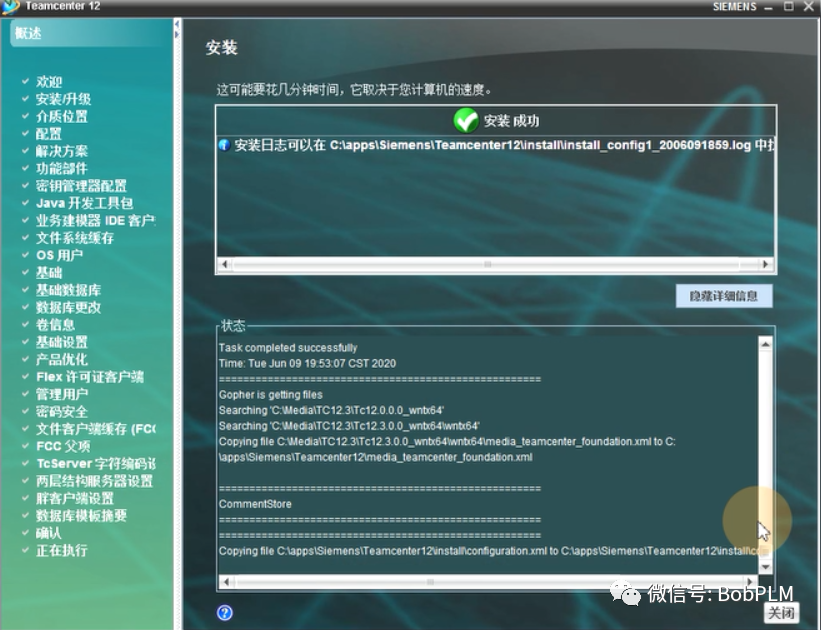The width and height of the screenshot is (821, 630).
Task: Select the TcServer 字符编码 step
Action: coord(96,463)
